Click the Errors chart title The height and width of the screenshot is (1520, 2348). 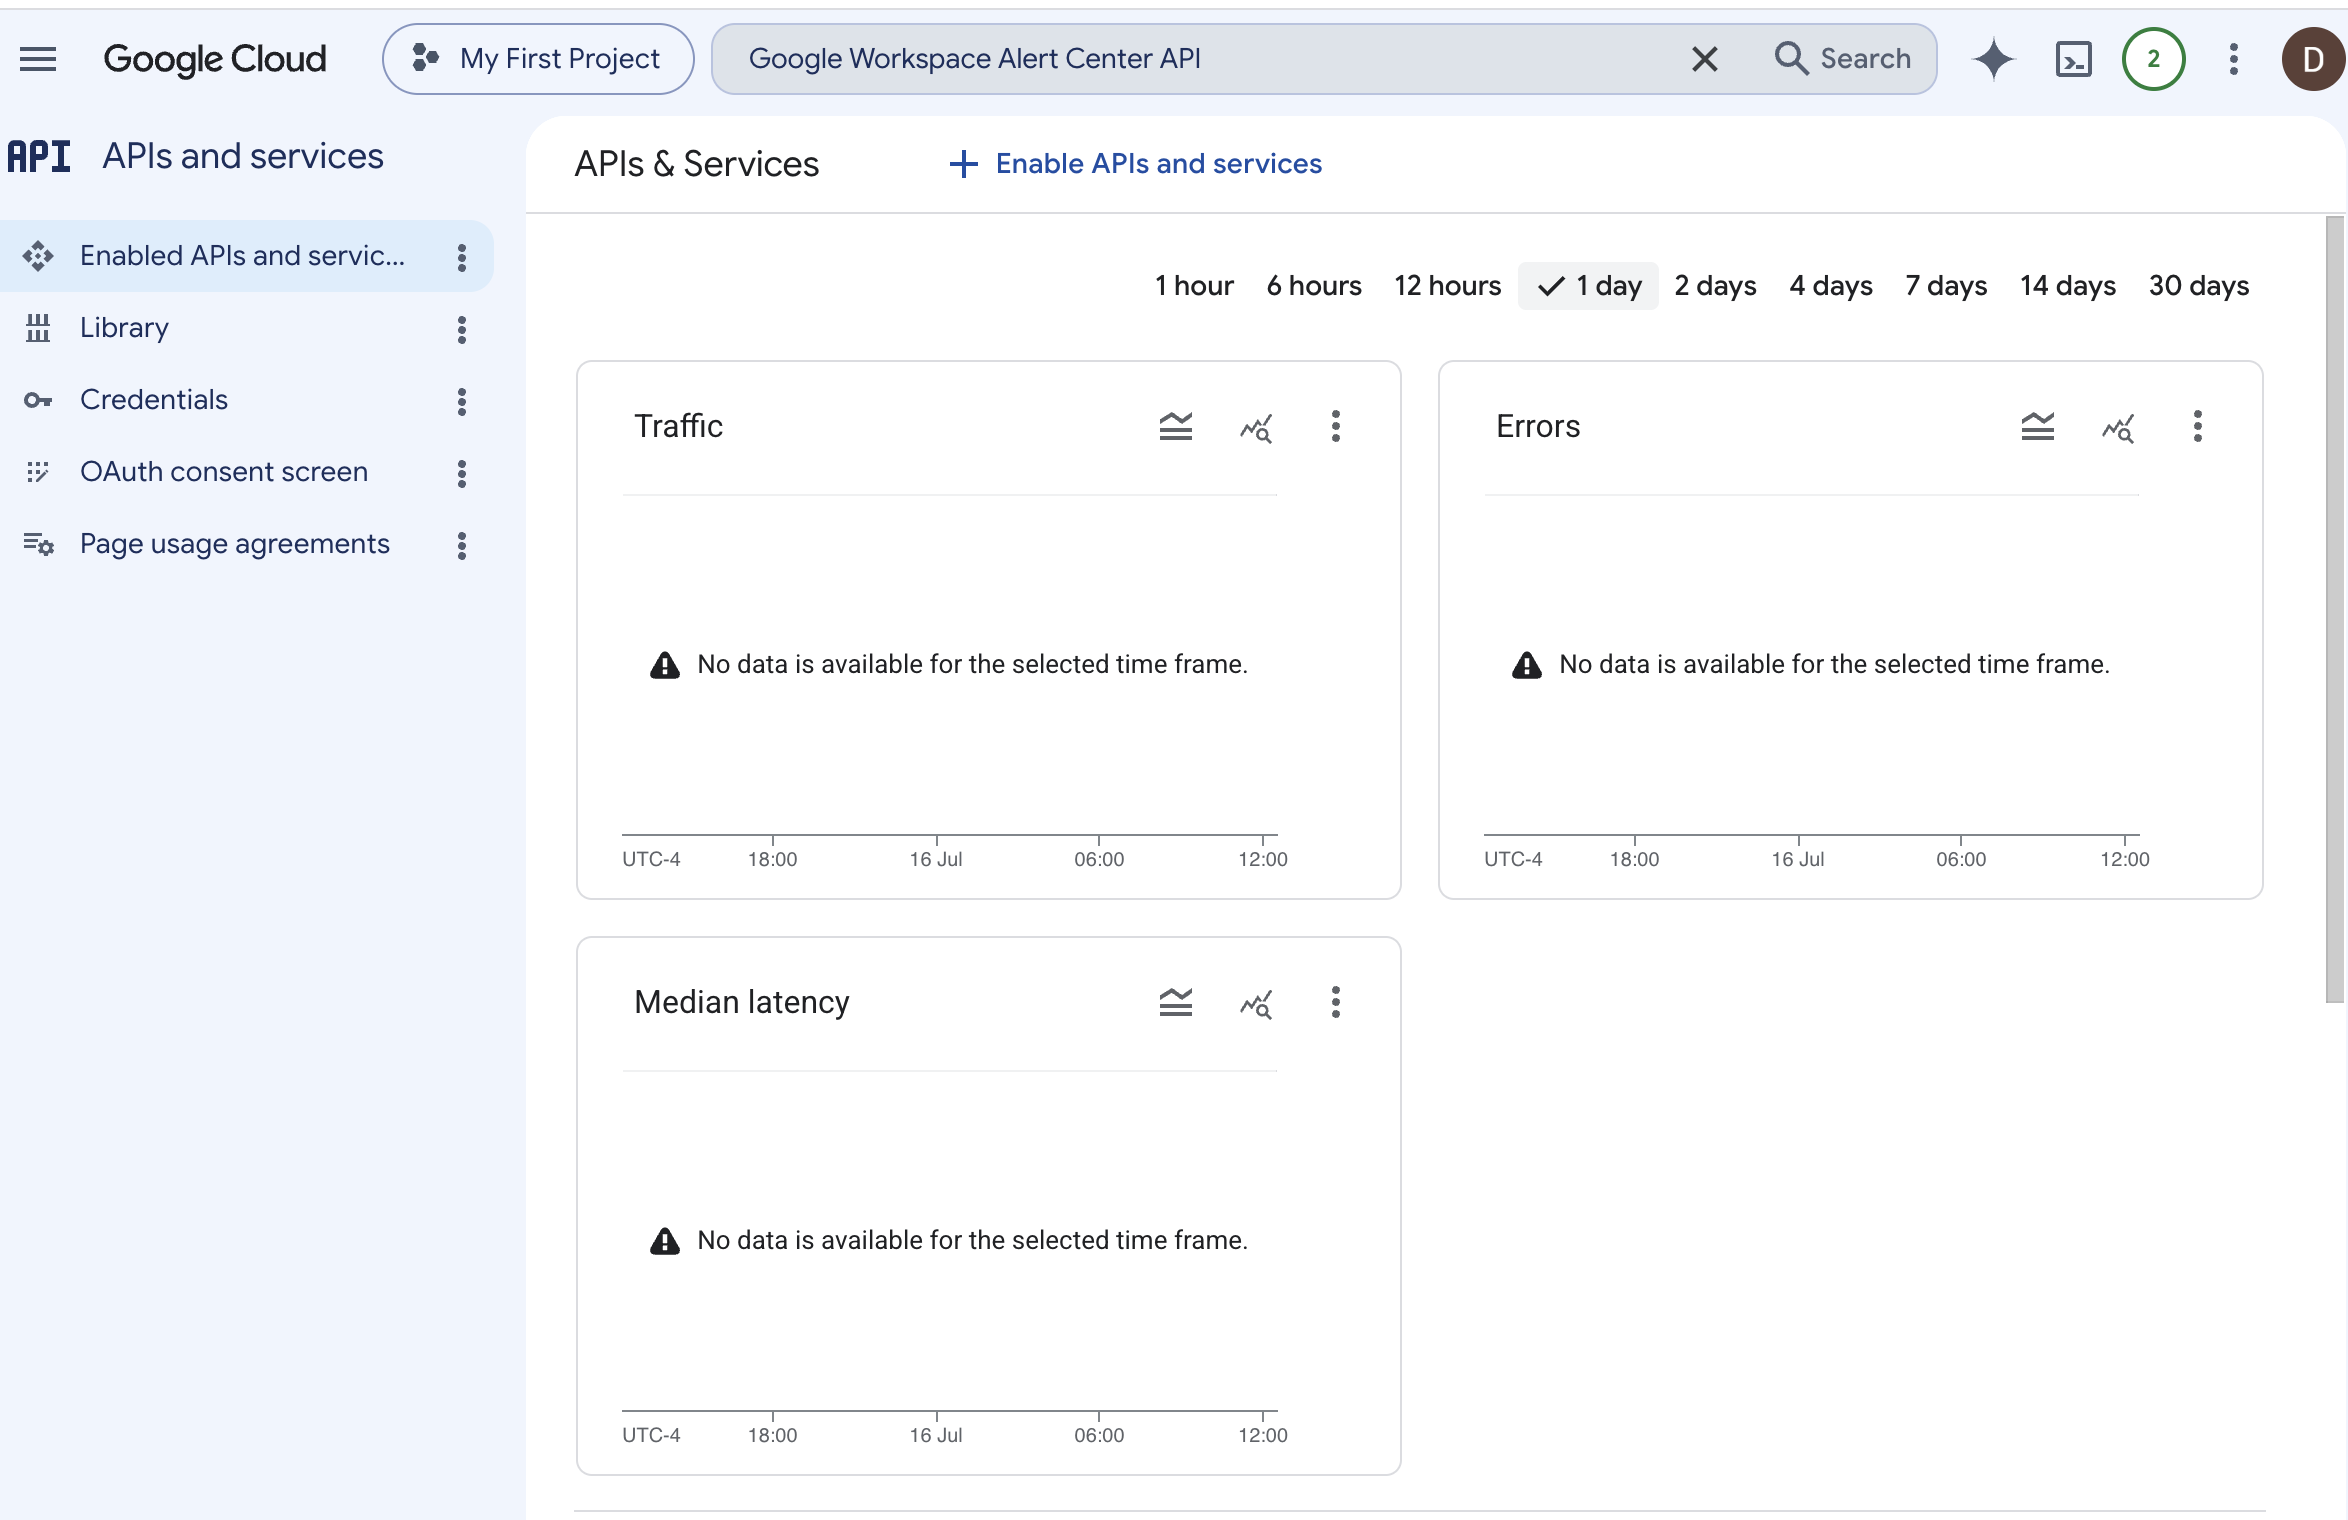[x=1538, y=426]
